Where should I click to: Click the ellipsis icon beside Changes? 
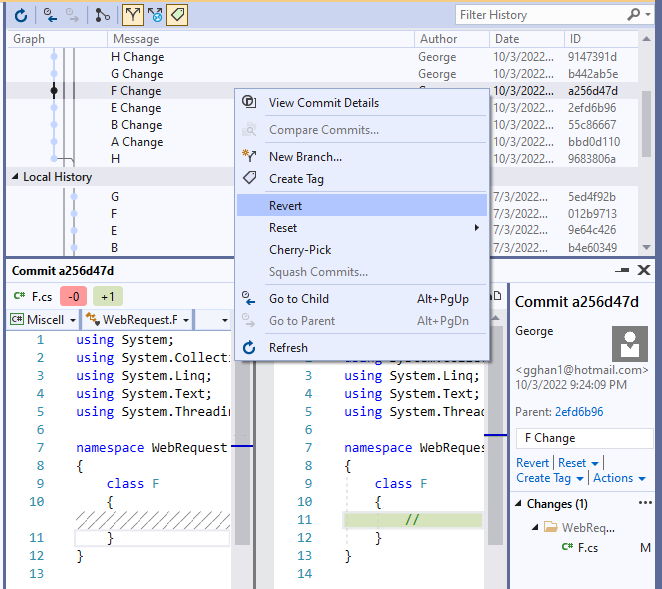click(x=643, y=503)
